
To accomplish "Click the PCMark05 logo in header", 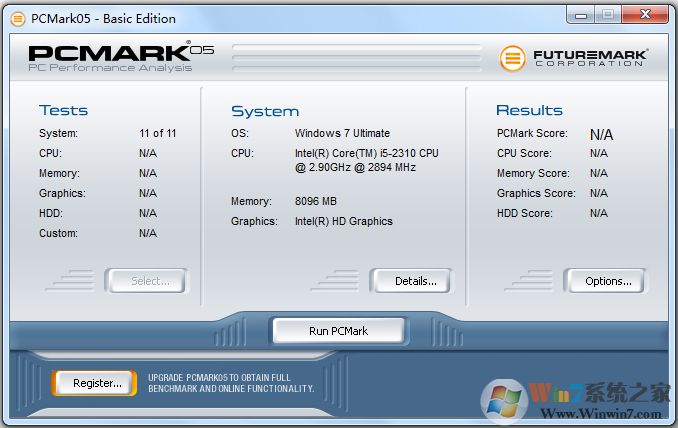I will (x=121, y=56).
